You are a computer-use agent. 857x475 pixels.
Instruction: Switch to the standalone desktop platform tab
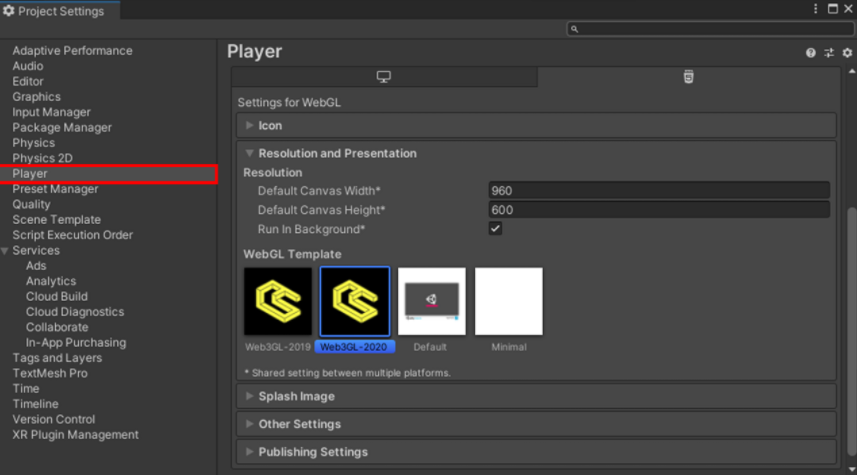click(x=384, y=77)
